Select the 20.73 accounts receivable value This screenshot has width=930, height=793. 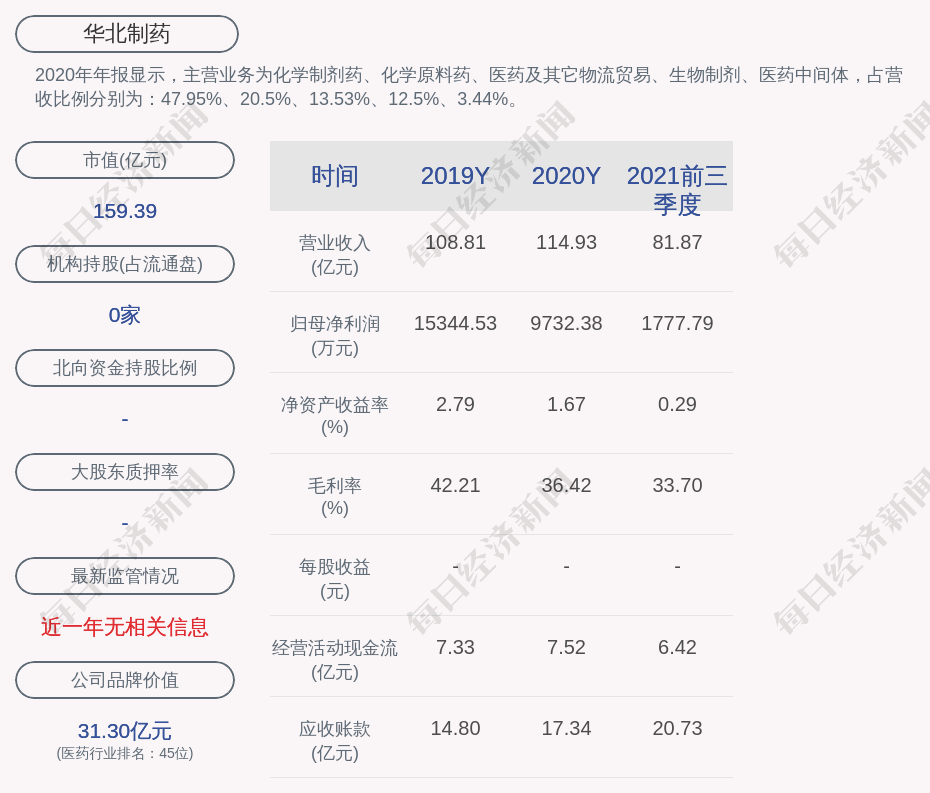677,729
